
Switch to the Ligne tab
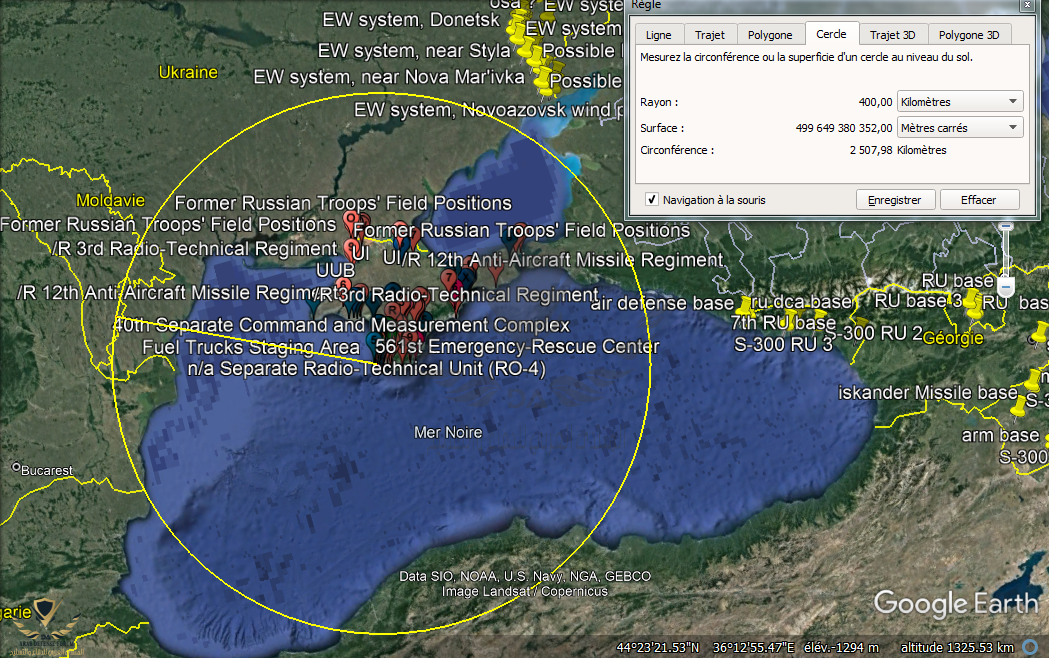click(659, 35)
